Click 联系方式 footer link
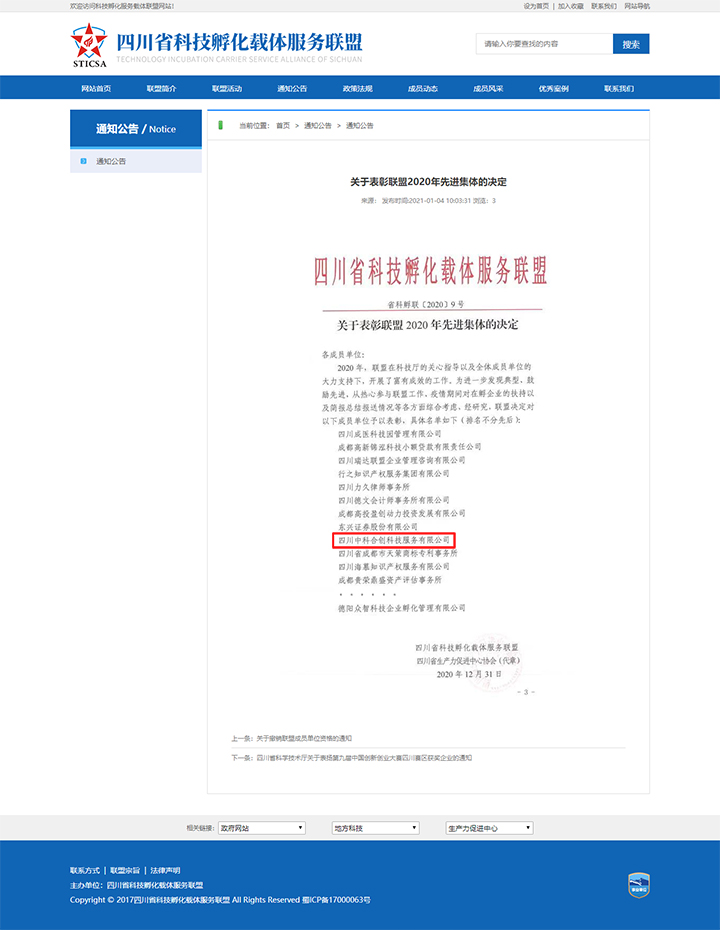Screen dimensions: 720x930 point(85,871)
